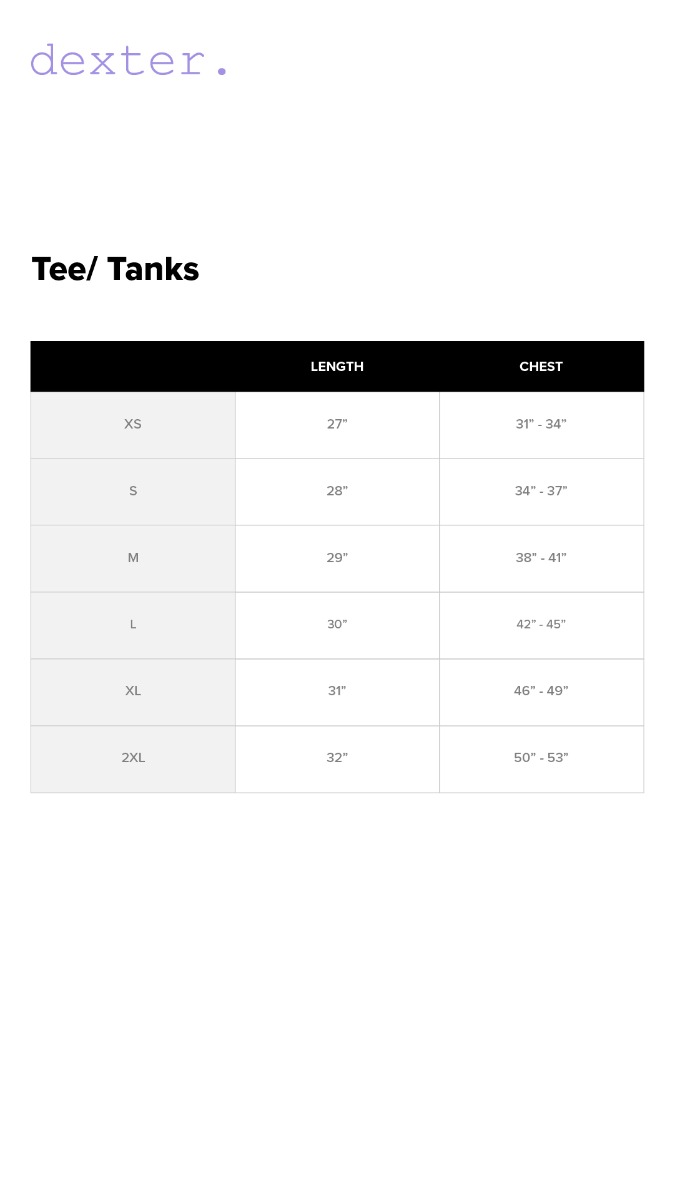Viewport: 675px width, 1200px height.
Task: Click the 50" - 53" chest cell
Action: tap(541, 758)
